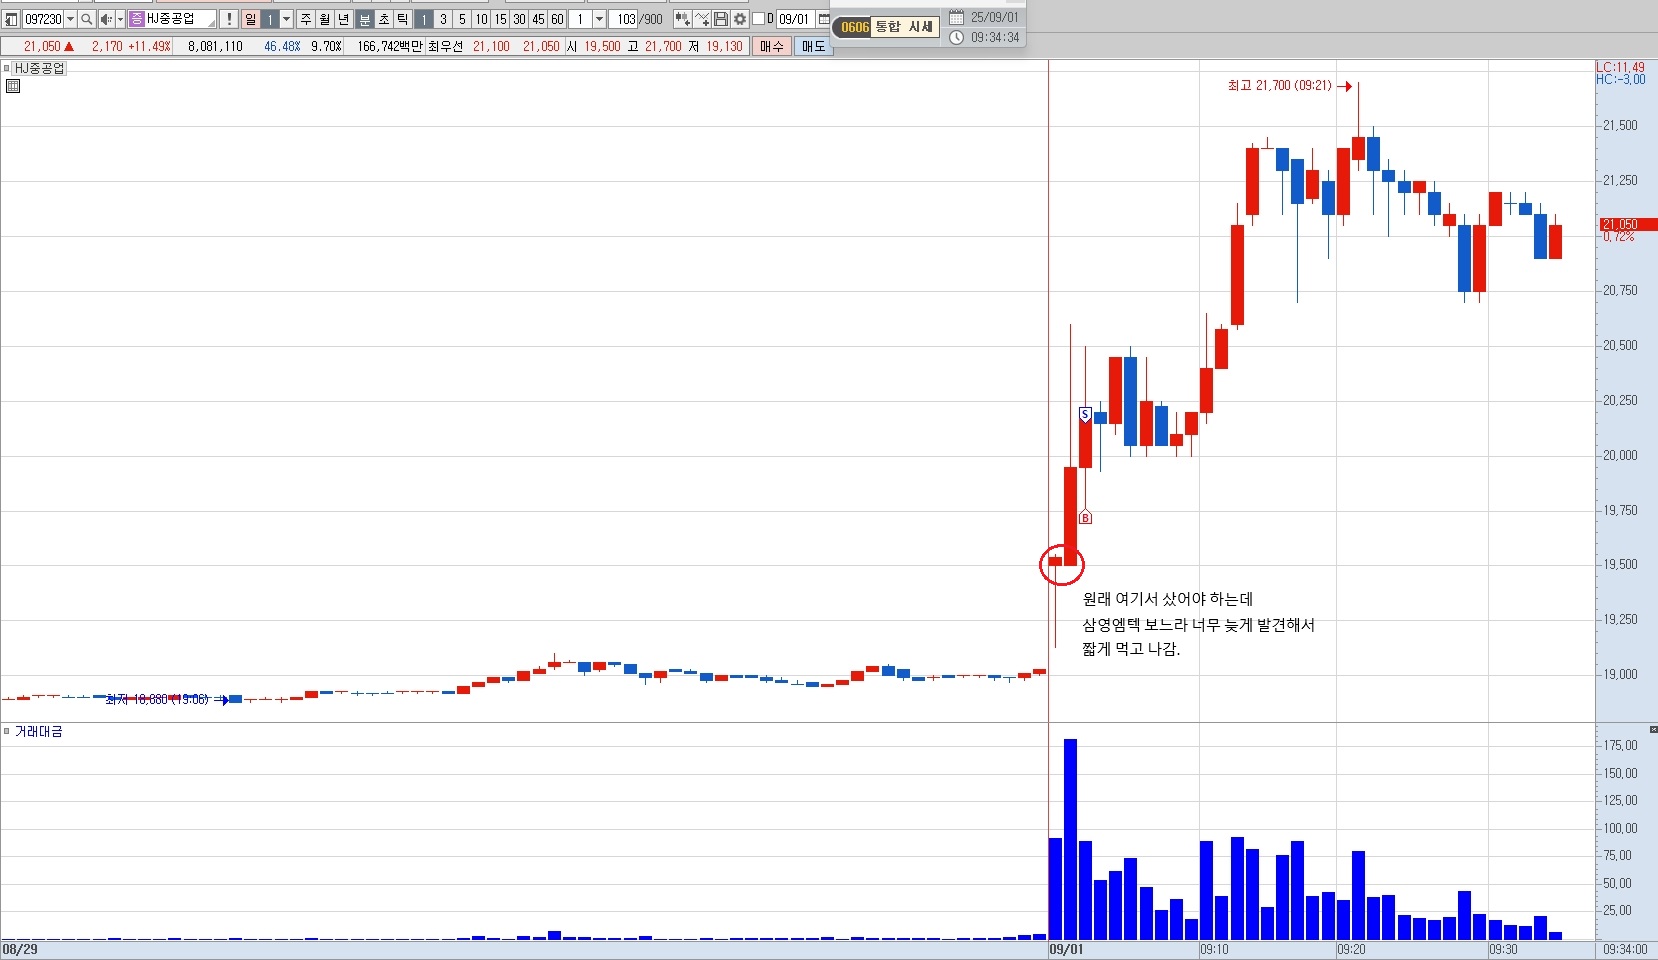Screen dimensions: 1658x960
Task: Expand the interval count dropdown before 103/900
Action: pos(599,19)
